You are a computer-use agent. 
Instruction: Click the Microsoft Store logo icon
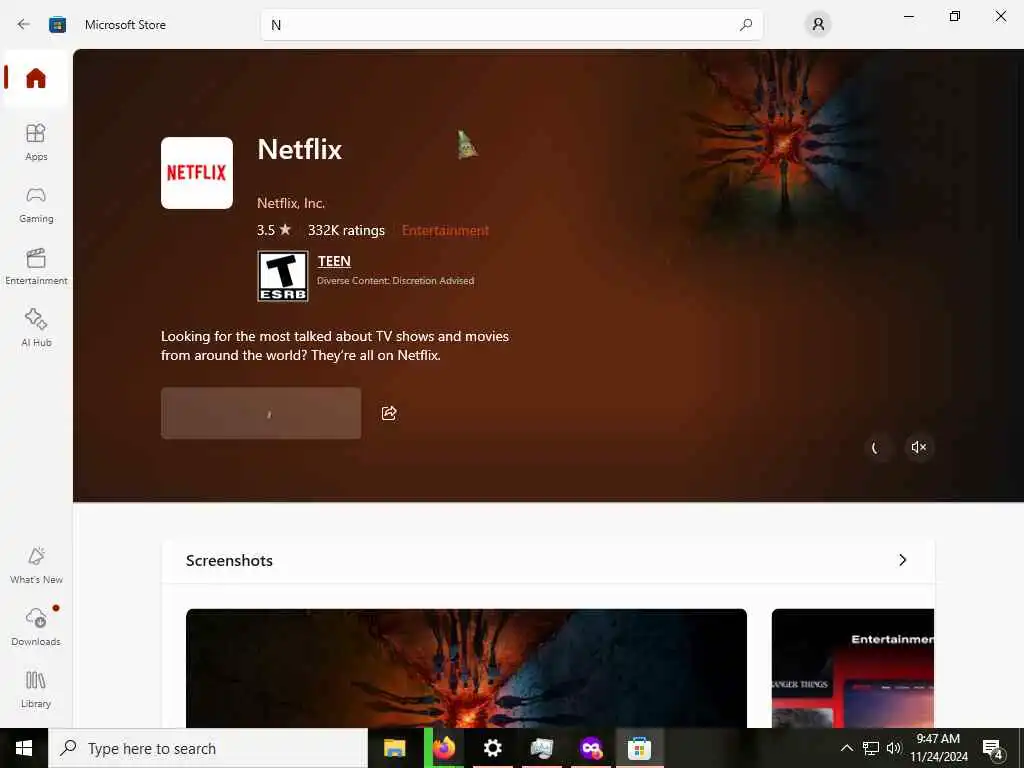[57, 25]
